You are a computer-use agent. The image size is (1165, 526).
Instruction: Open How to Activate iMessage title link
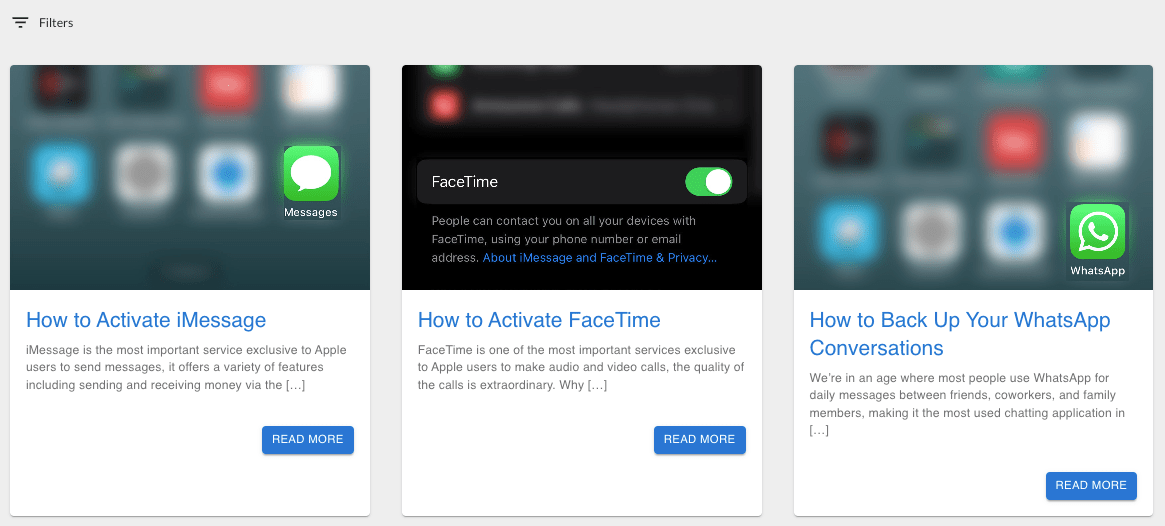146,320
